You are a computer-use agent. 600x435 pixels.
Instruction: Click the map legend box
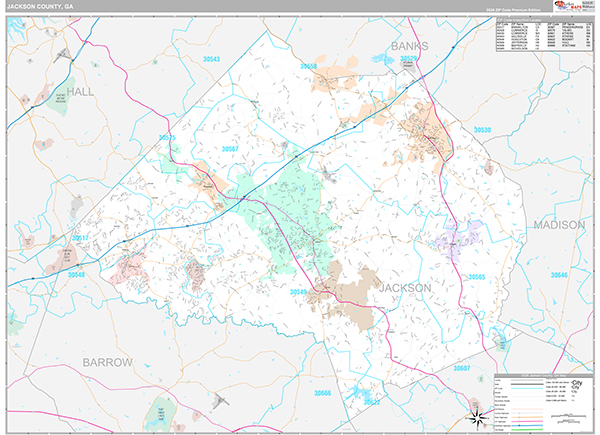point(543,403)
